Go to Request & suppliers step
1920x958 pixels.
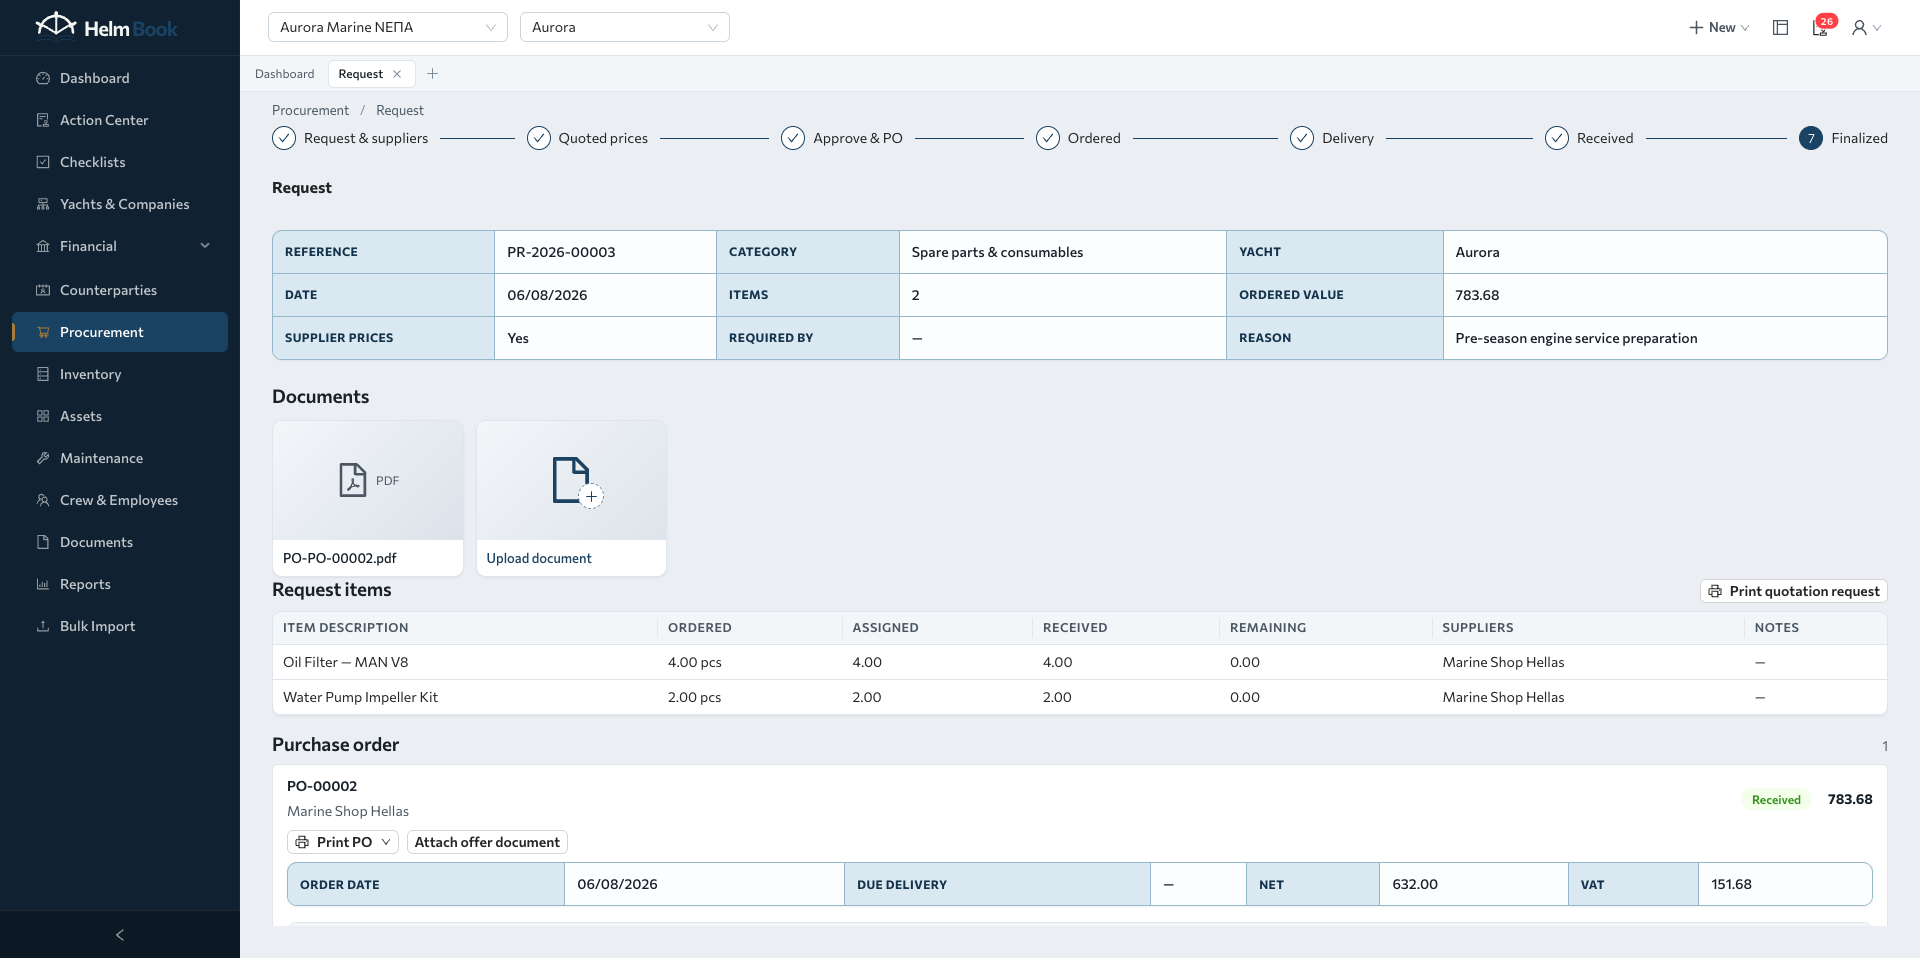pos(350,138)
